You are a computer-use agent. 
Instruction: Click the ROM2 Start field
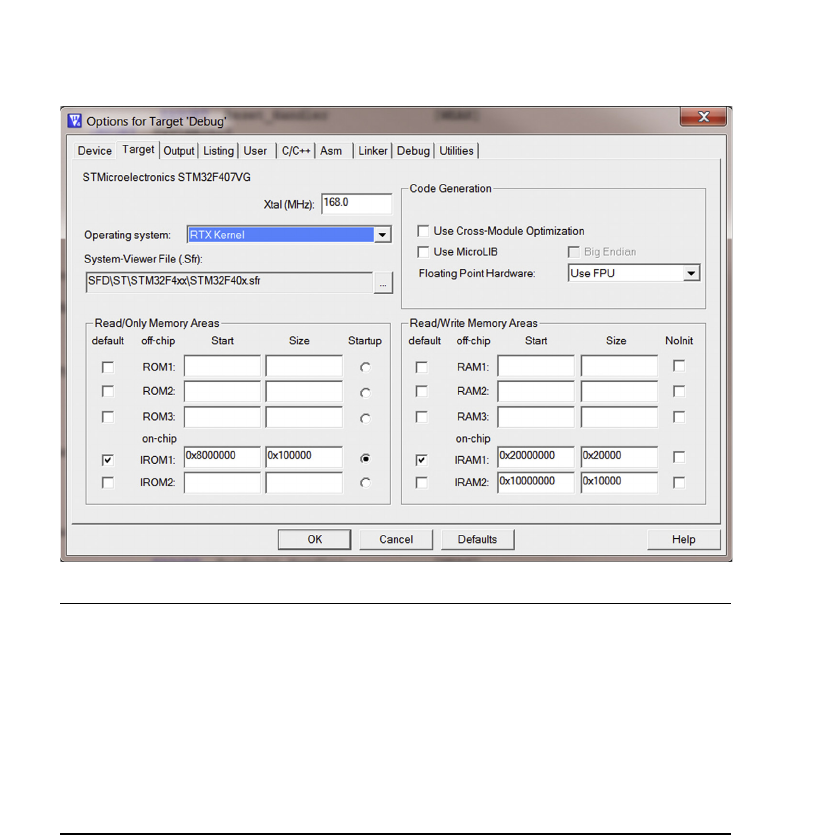click(222, 391)
